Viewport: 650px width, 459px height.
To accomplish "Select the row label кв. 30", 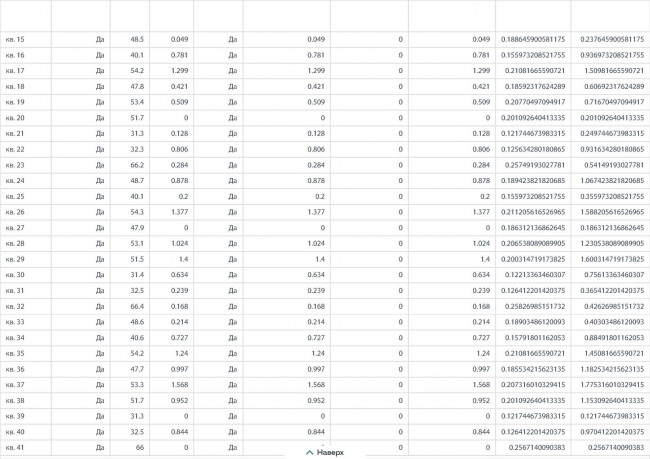I will [15, 275].
